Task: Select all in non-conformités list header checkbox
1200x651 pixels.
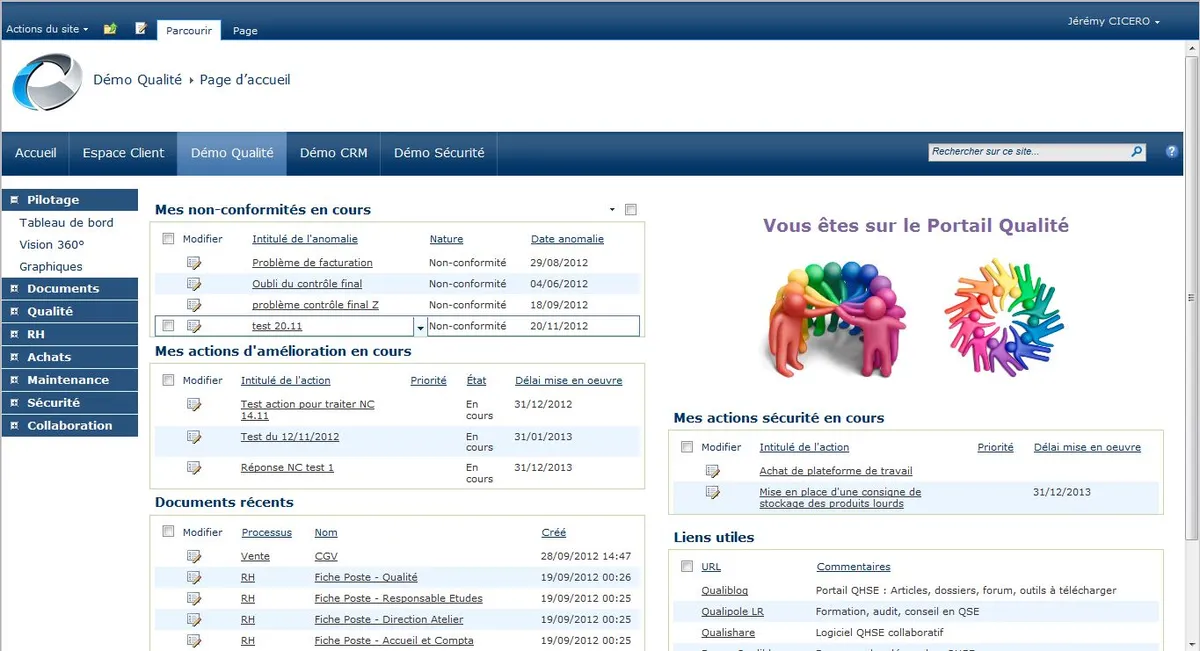Action: tap(168, 239)
